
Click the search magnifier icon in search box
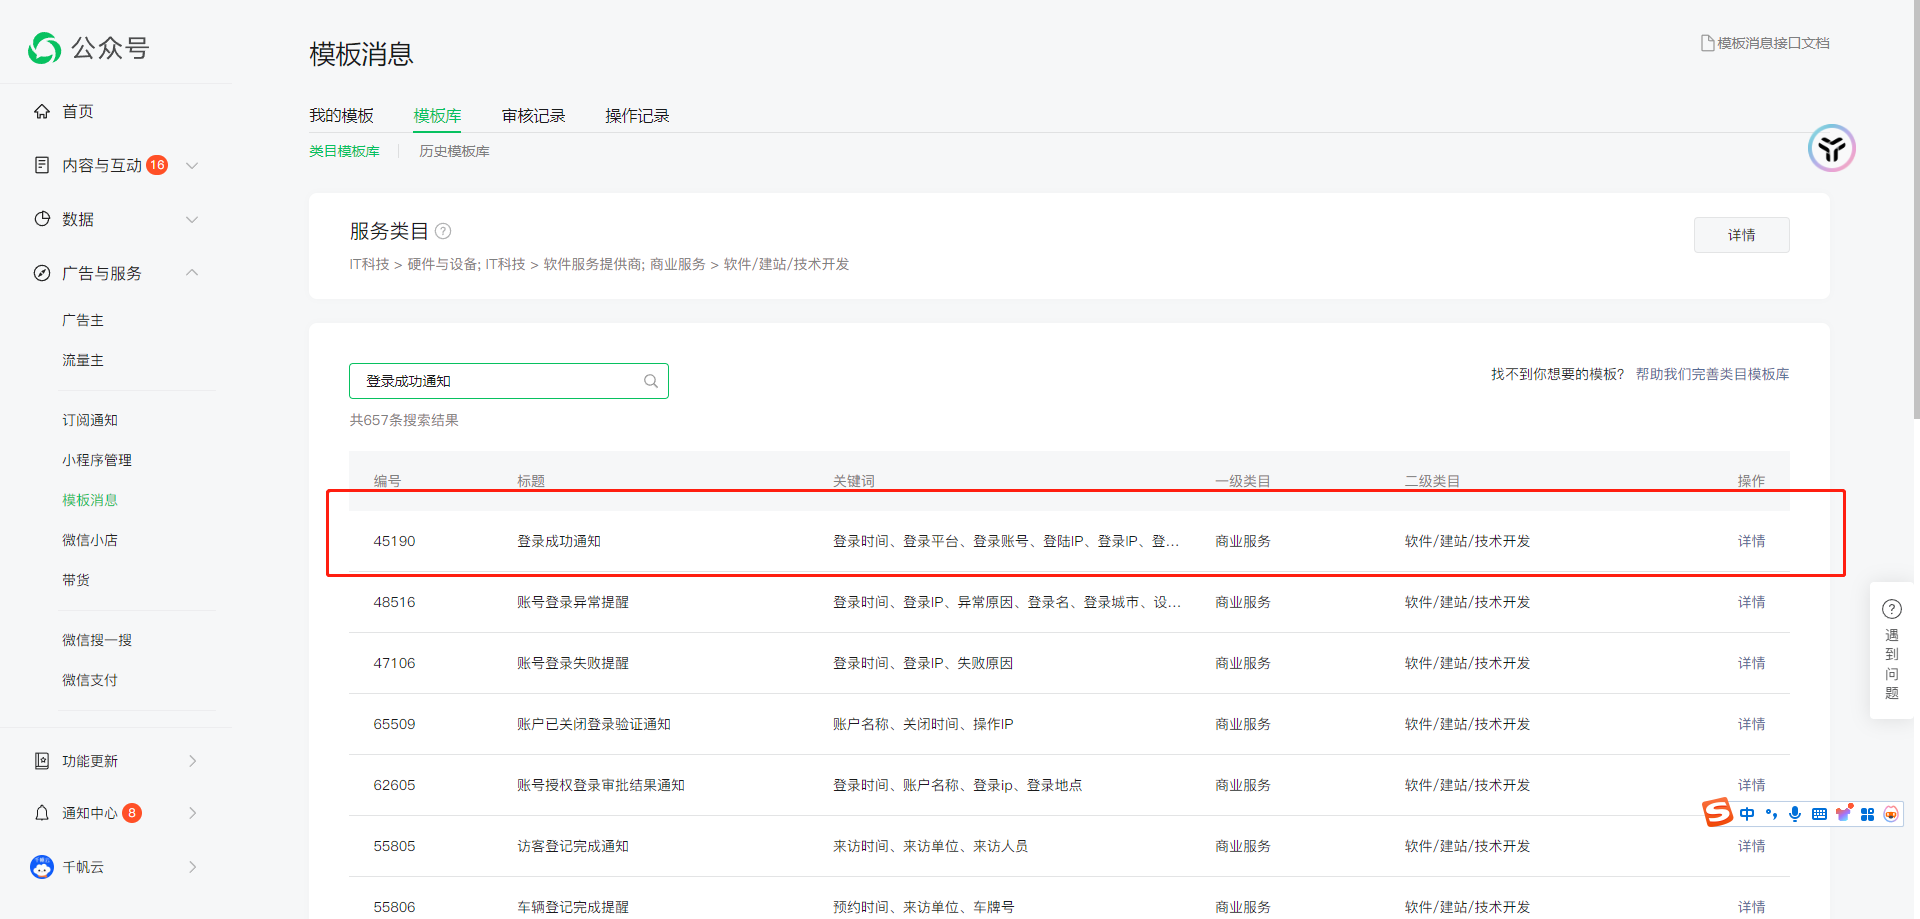pyautogui.click(x=651, y=381)
